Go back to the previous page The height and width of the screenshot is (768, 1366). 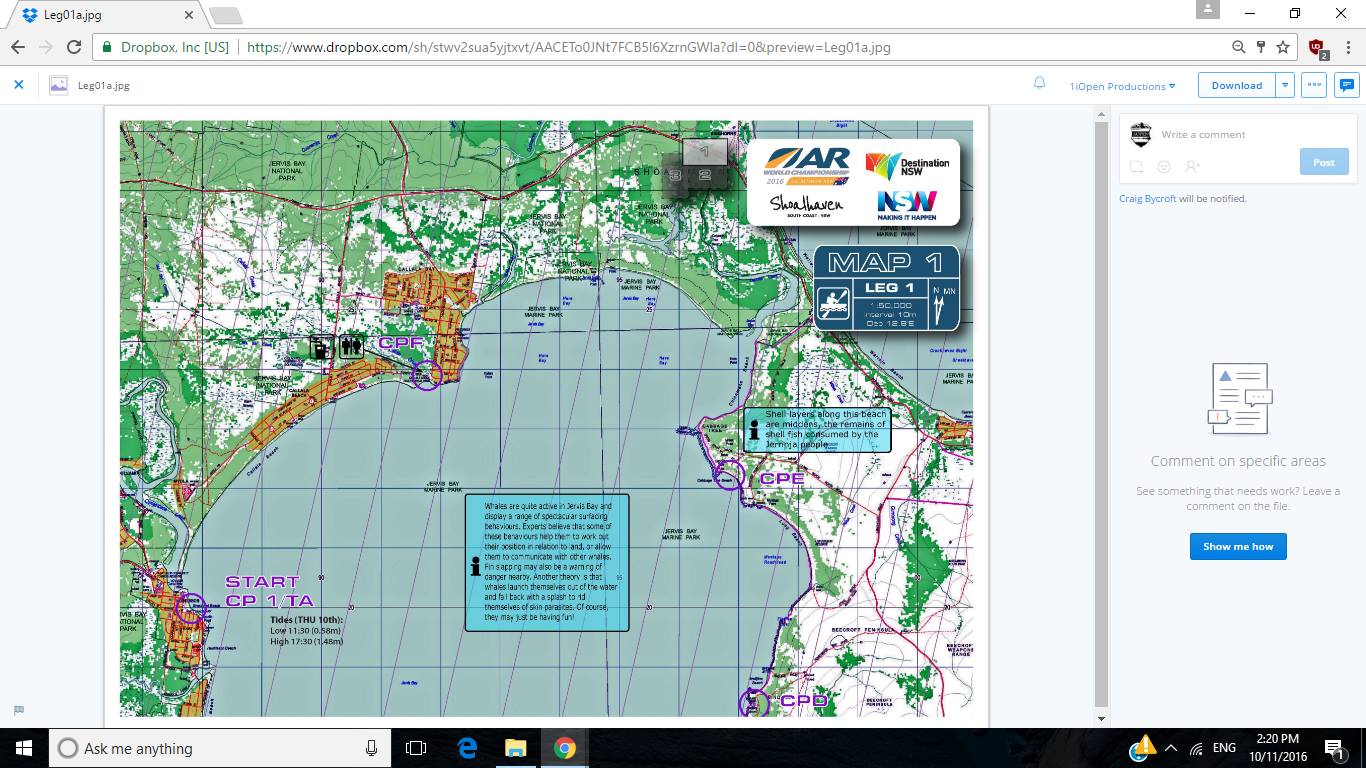coord(18,47)
